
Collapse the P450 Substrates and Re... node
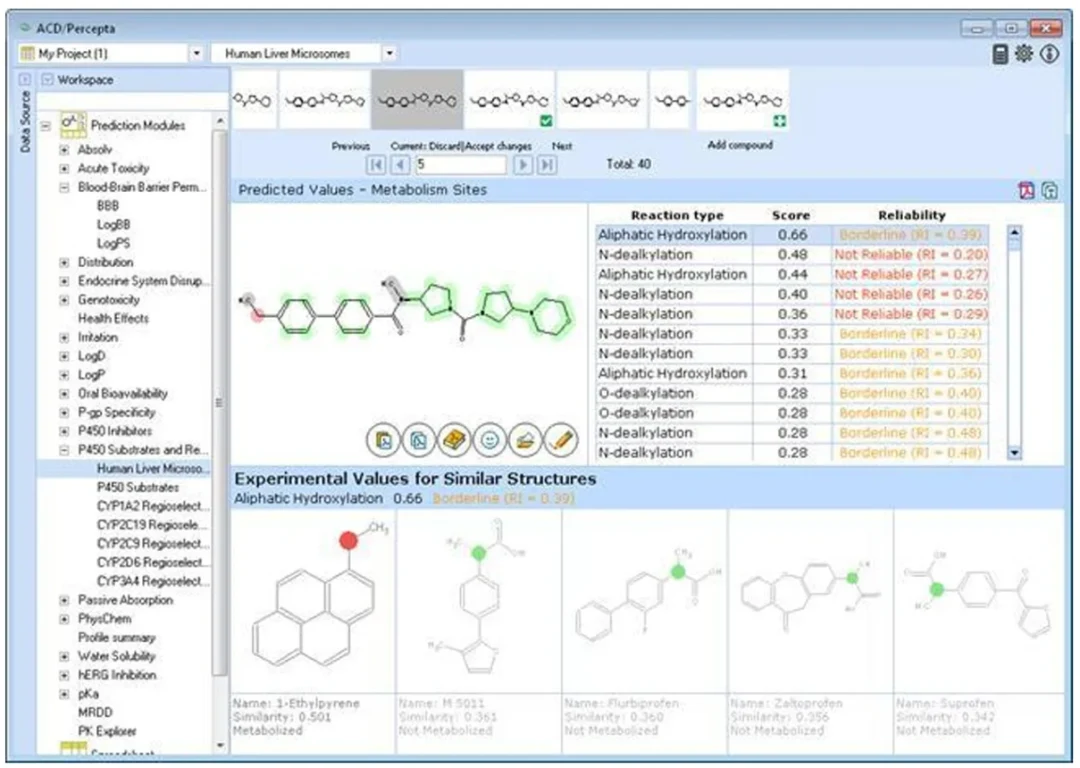[x=64, y=450]
